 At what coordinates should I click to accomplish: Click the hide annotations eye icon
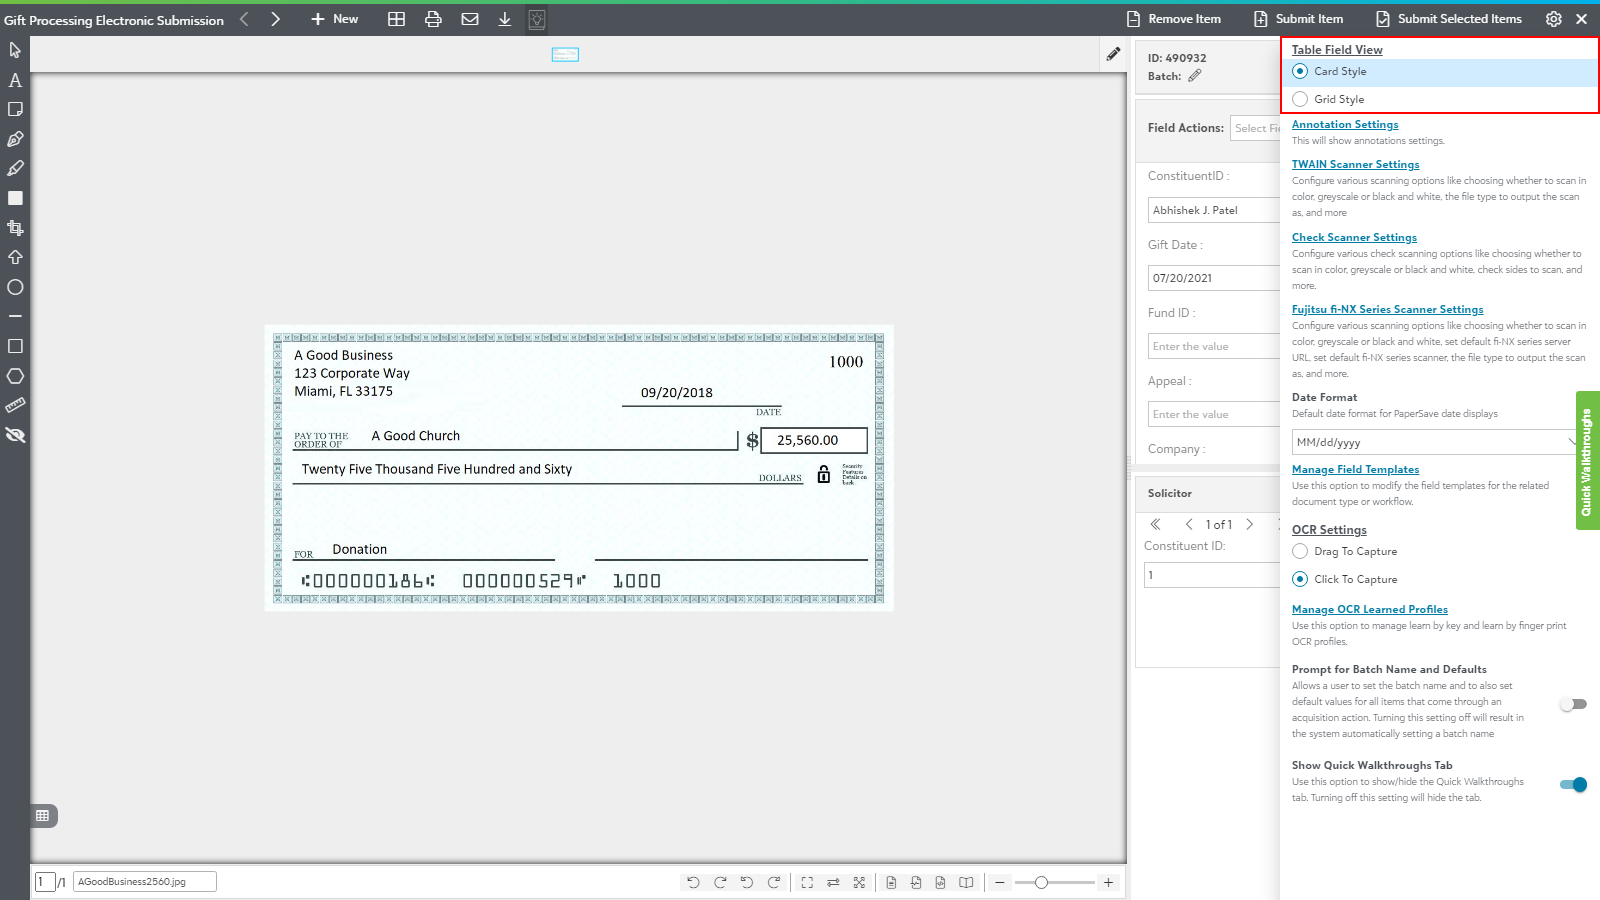tap(15, 435)
